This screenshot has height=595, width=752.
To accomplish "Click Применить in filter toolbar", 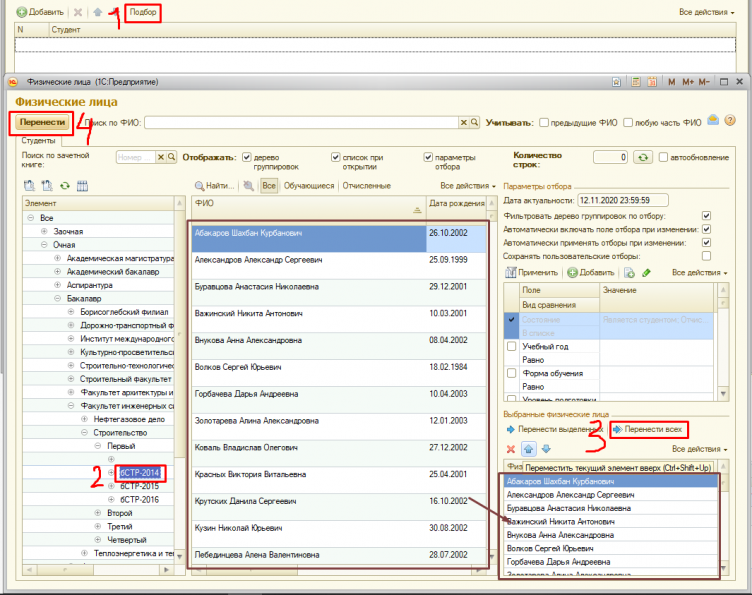I will click(x=532, y=273).
